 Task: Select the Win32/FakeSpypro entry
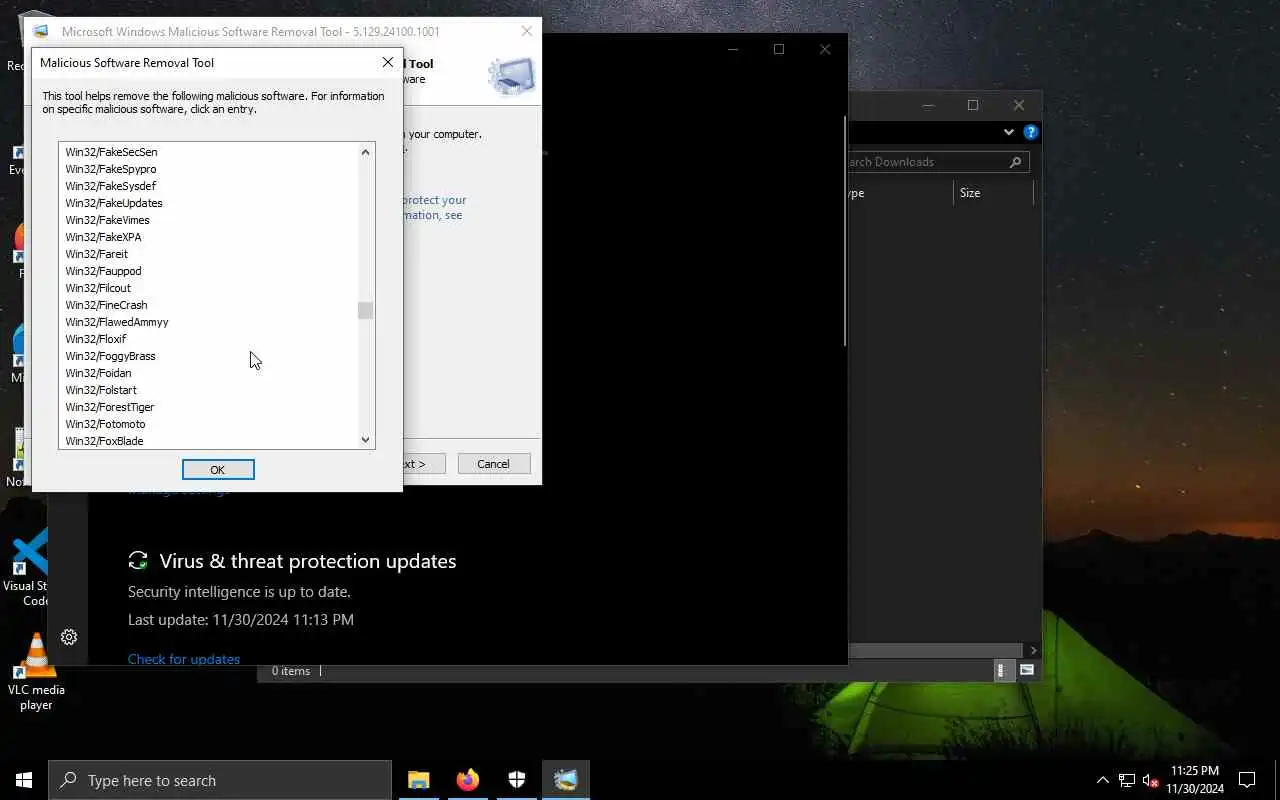111,169
